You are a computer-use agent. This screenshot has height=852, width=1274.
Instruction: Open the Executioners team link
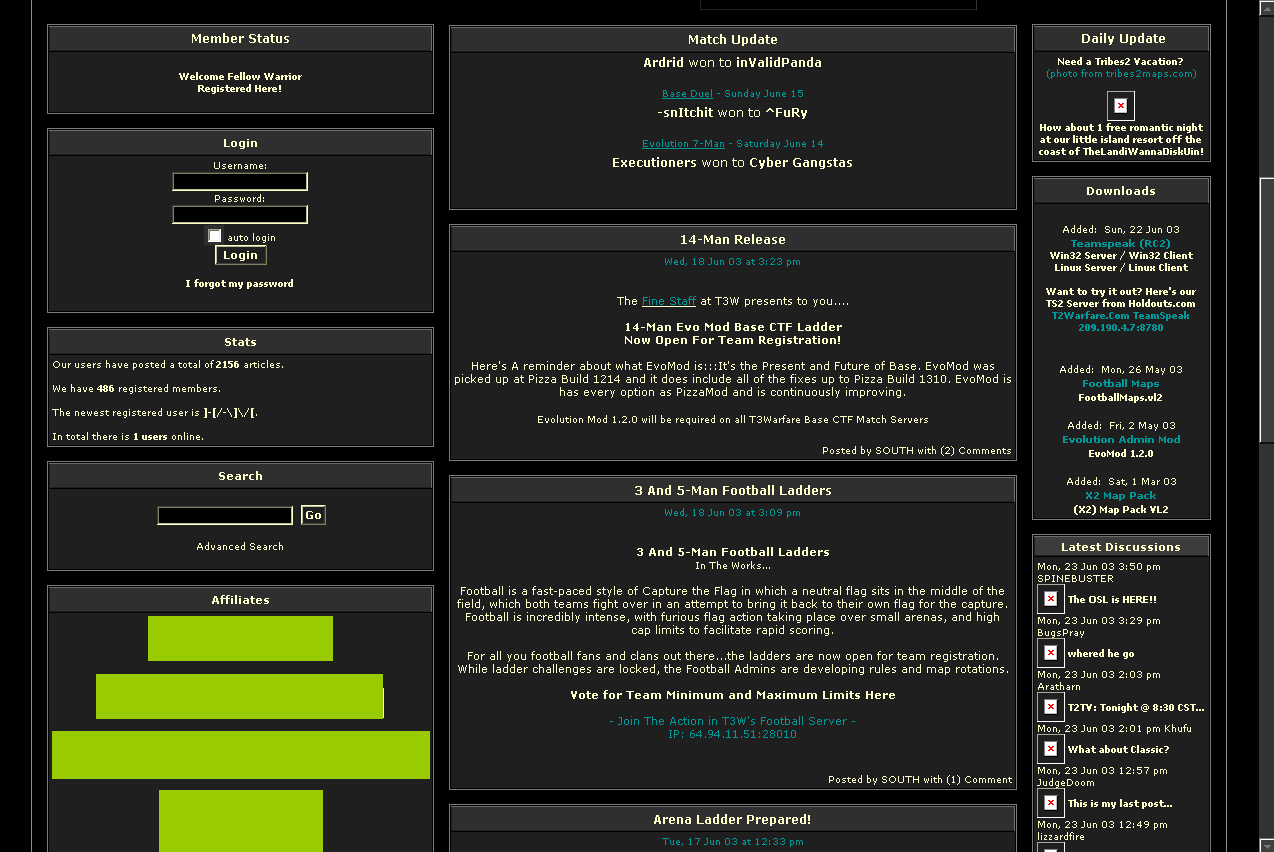654,163
